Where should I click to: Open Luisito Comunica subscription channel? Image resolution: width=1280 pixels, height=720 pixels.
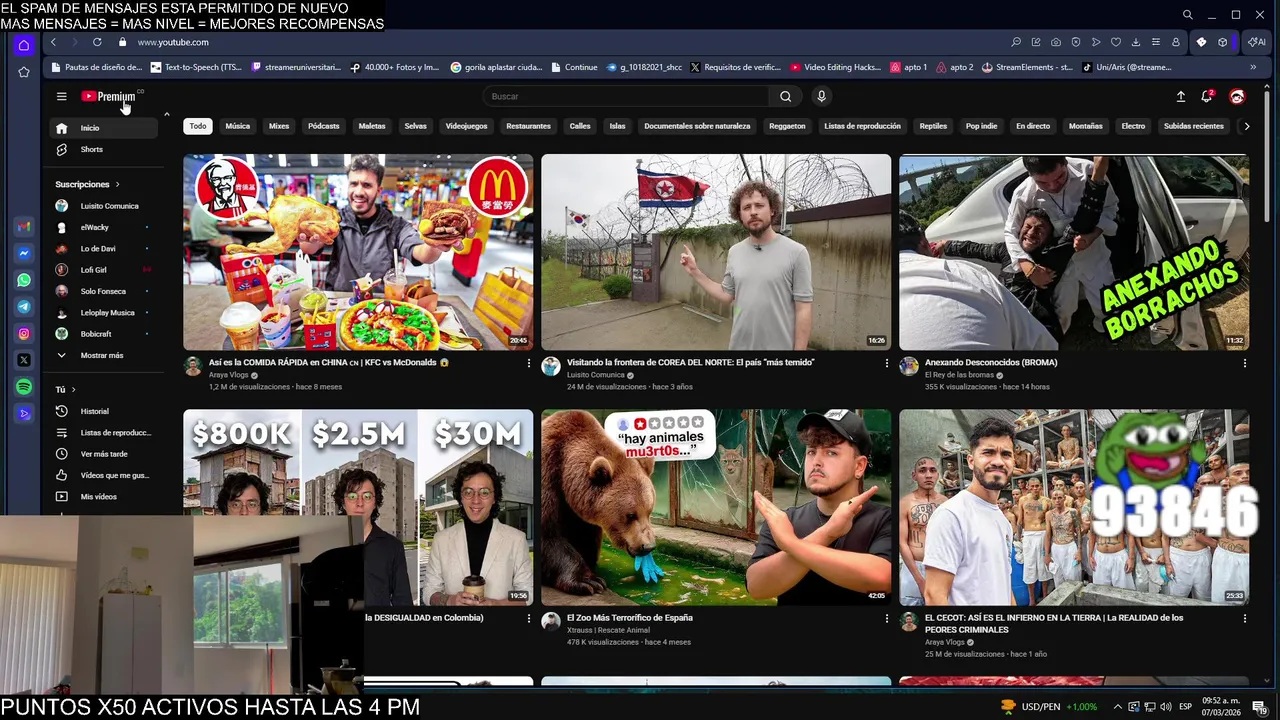click(x=104, y=206)
